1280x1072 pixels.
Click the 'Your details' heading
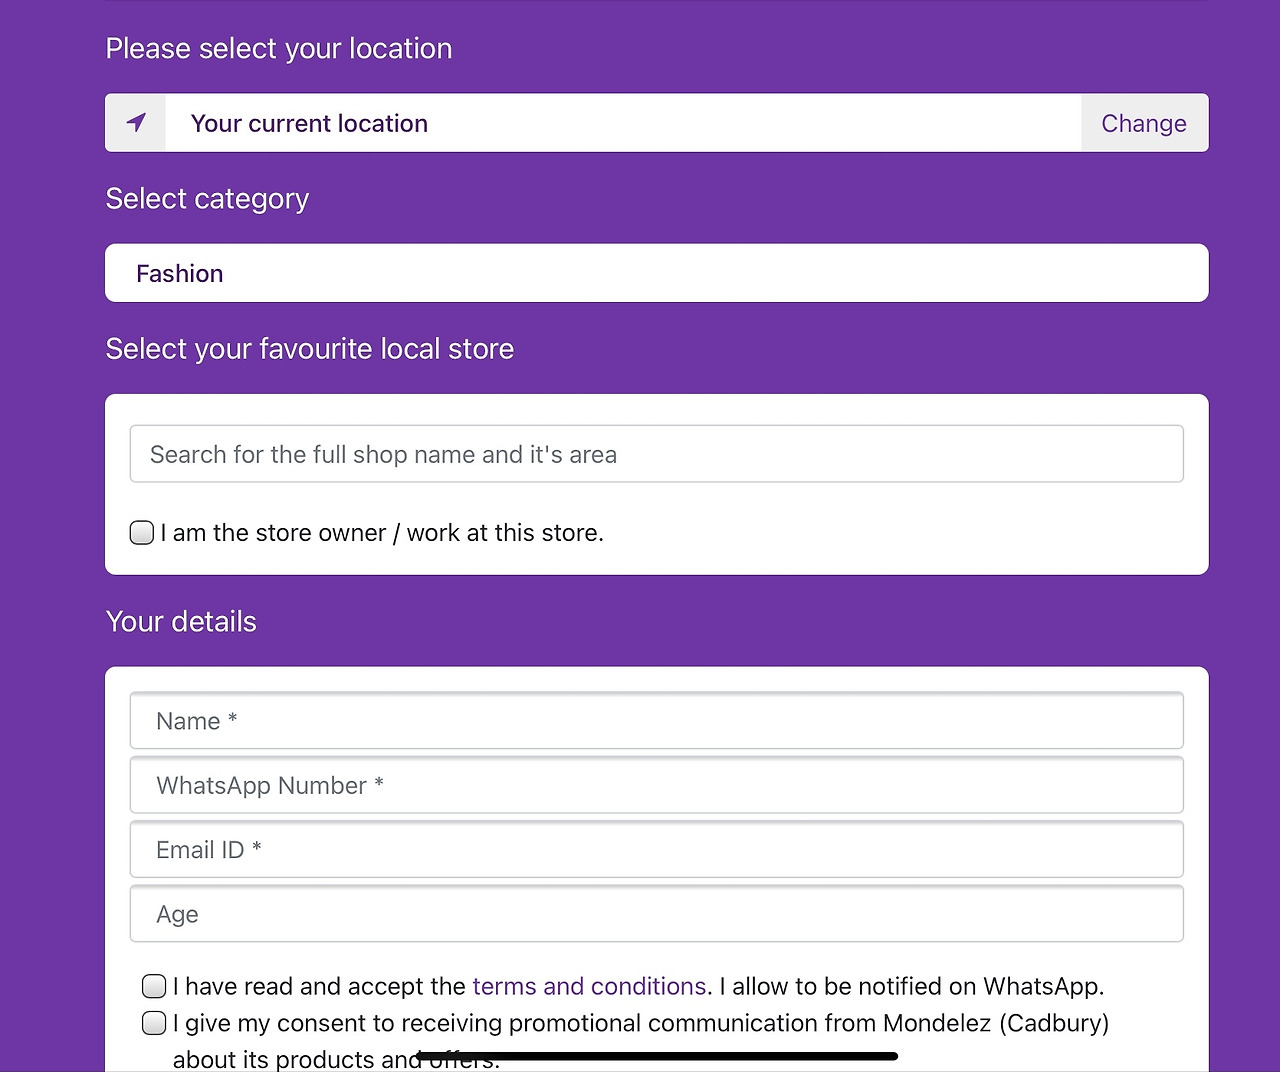click(181, 622)
